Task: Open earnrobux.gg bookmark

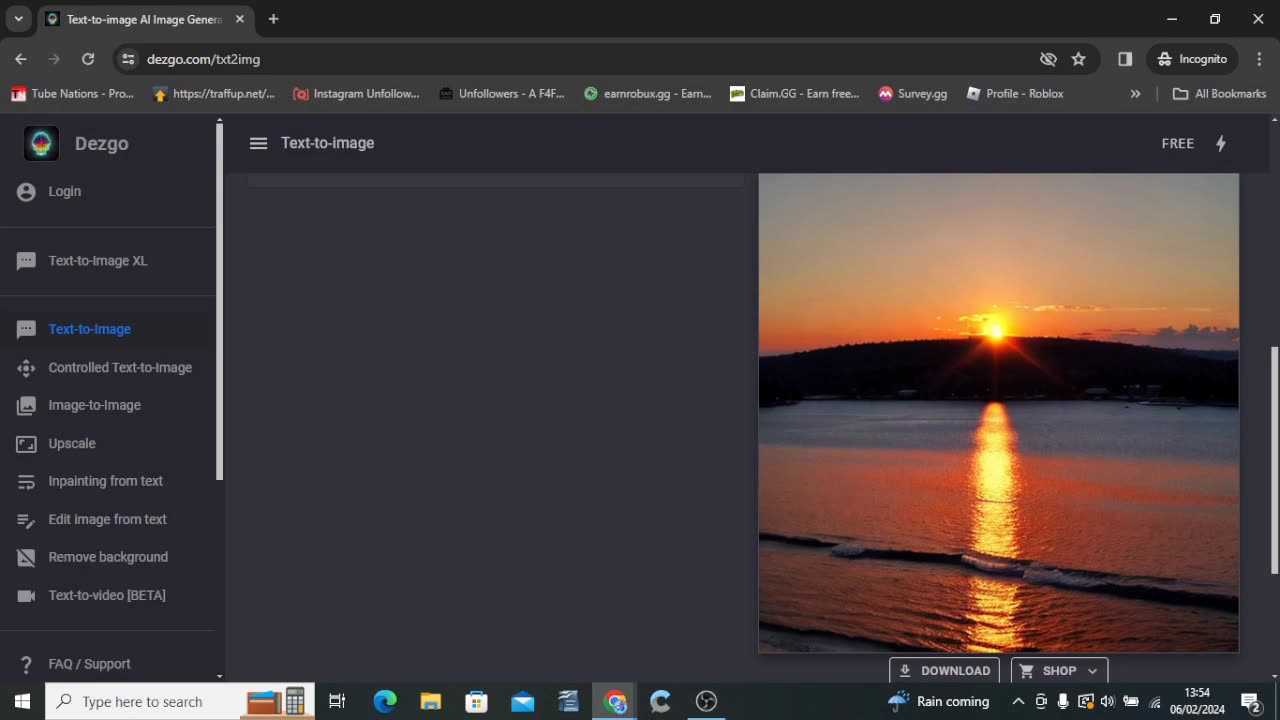Action: [648, 94]
